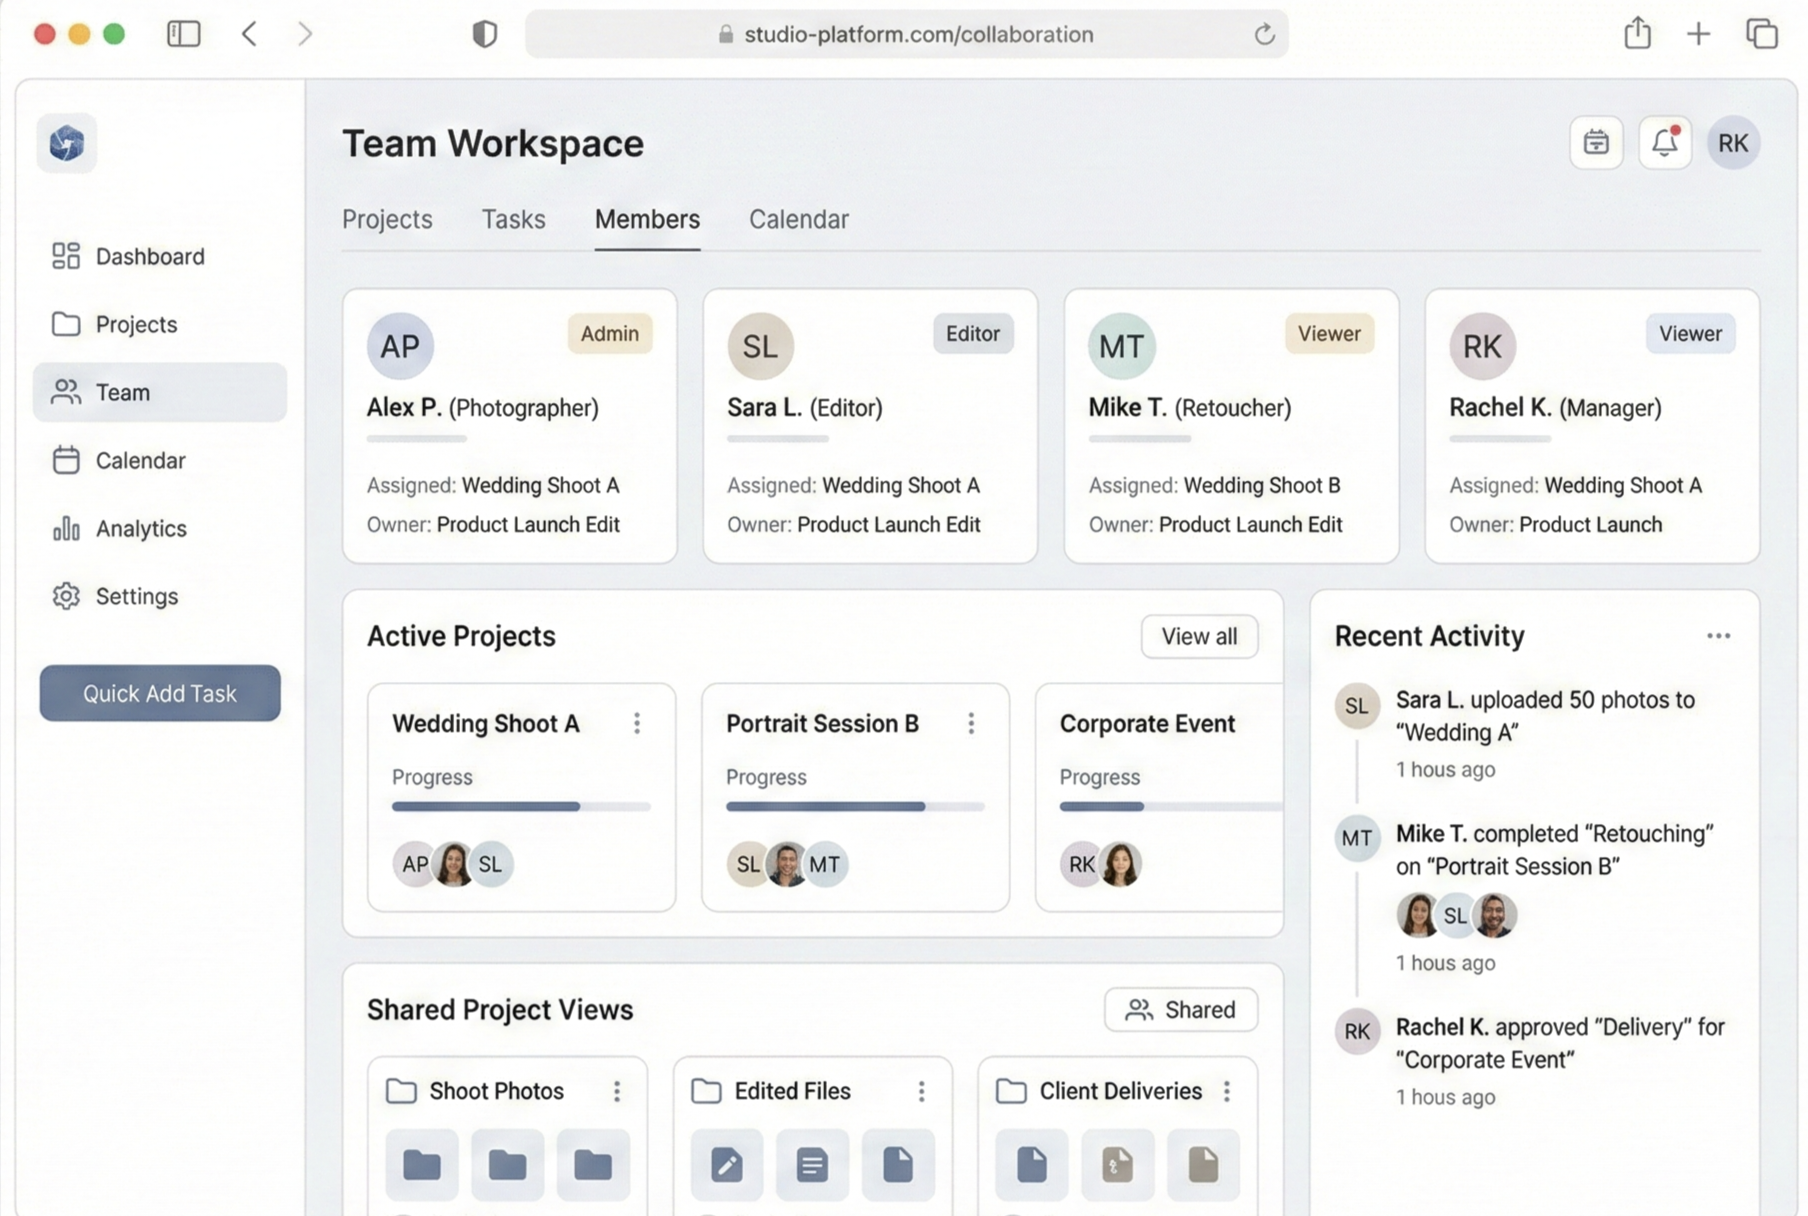The image size is (1808, 1216).
Task: Click the AP avatar in Wedding Shoot A
Action: point(414,864)
